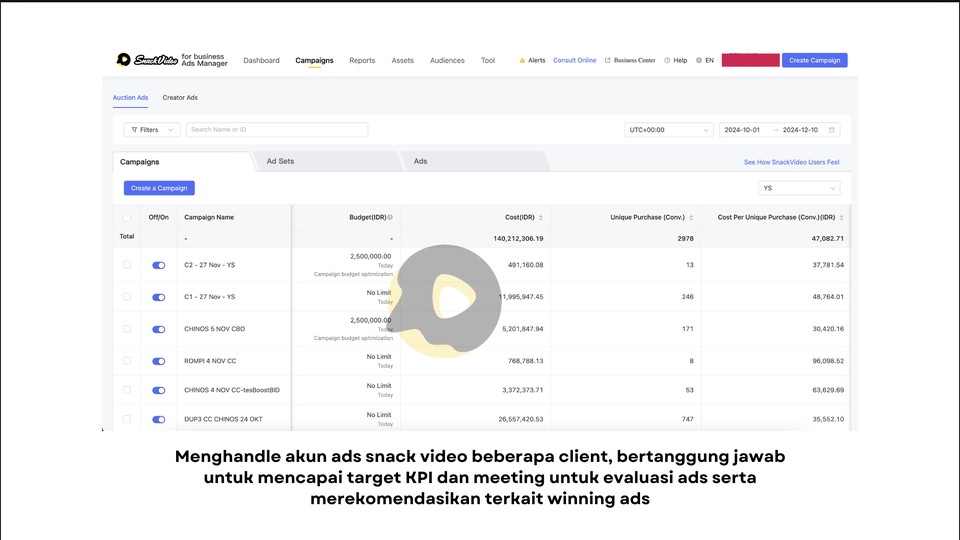The width and height of the screenshot is (960, 540).
Task: Click the start date 2024-10-01
Action: tap(742, 130)
